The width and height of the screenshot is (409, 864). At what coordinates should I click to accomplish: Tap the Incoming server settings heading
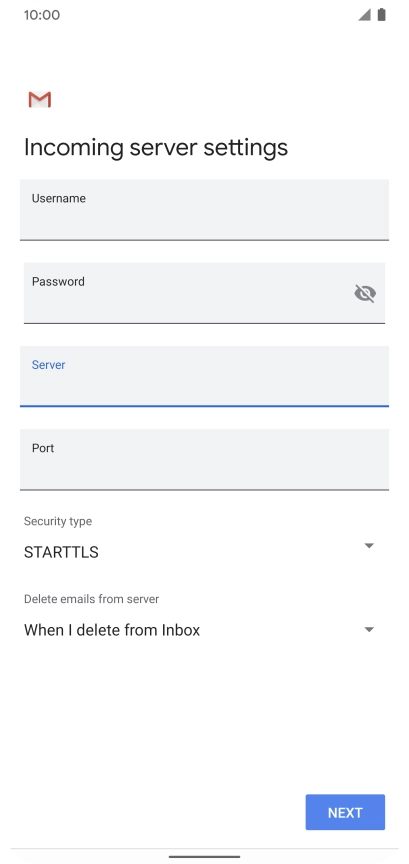point(156,148)
